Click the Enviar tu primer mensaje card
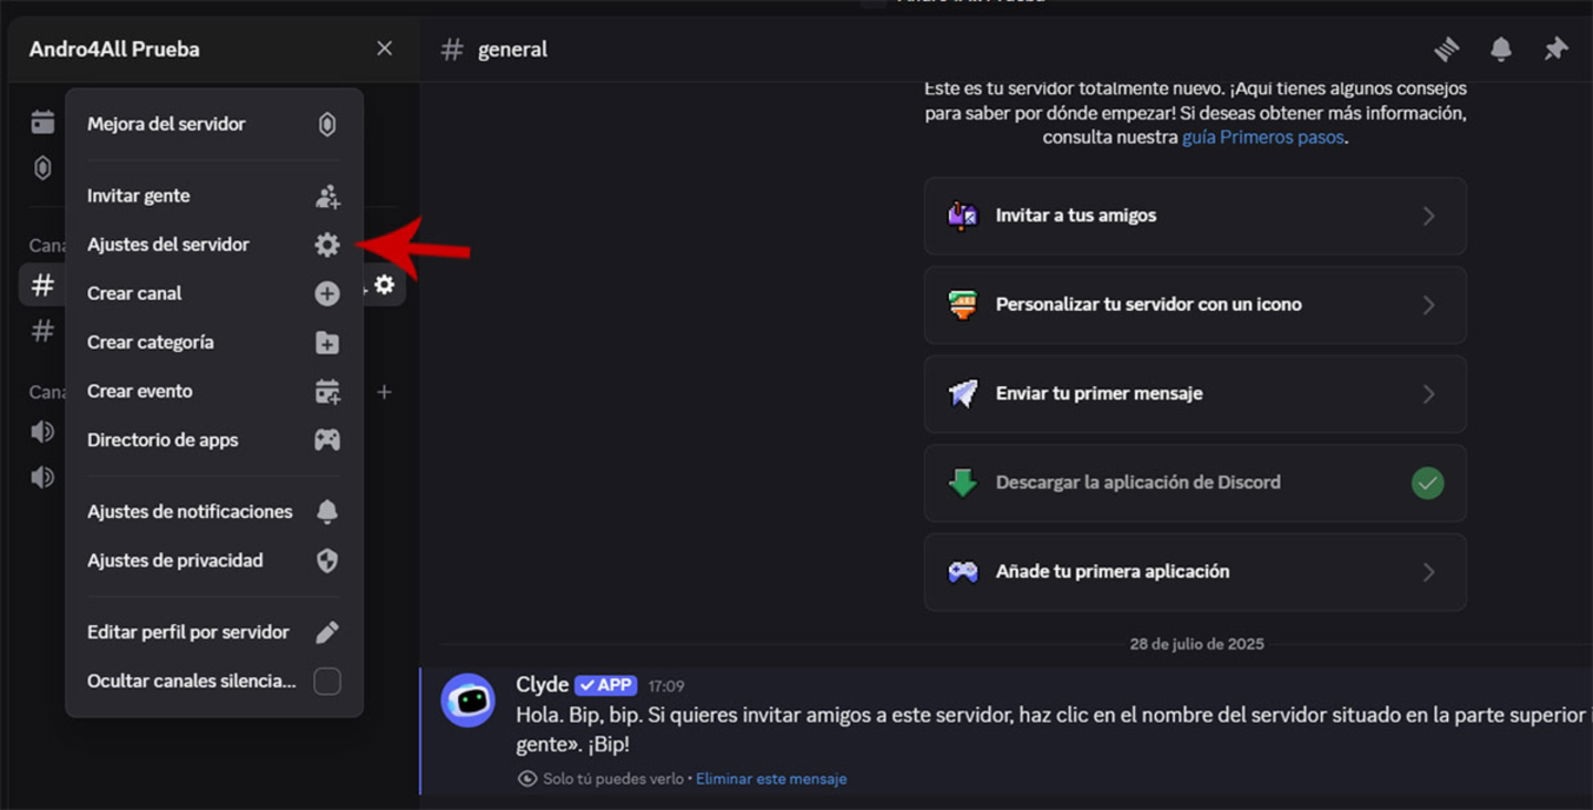The width and height of the screenshot is (1593, 810). (x=1195, y=394)
